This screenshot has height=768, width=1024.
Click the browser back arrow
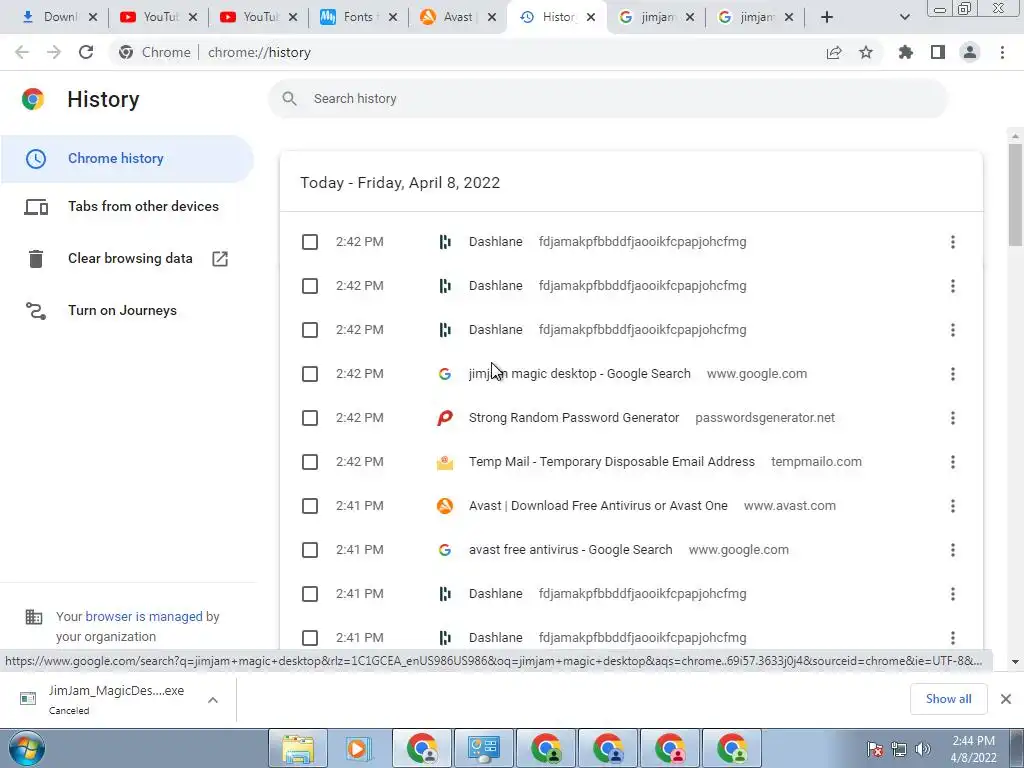[22, 52]
